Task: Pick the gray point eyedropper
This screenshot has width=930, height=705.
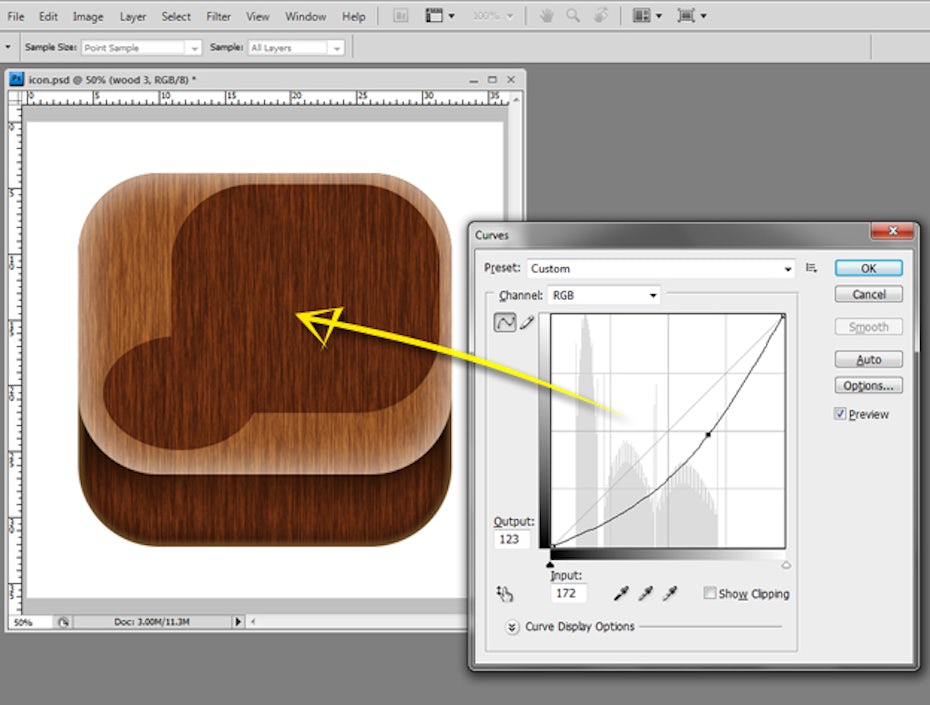Action: pos(646,594)
